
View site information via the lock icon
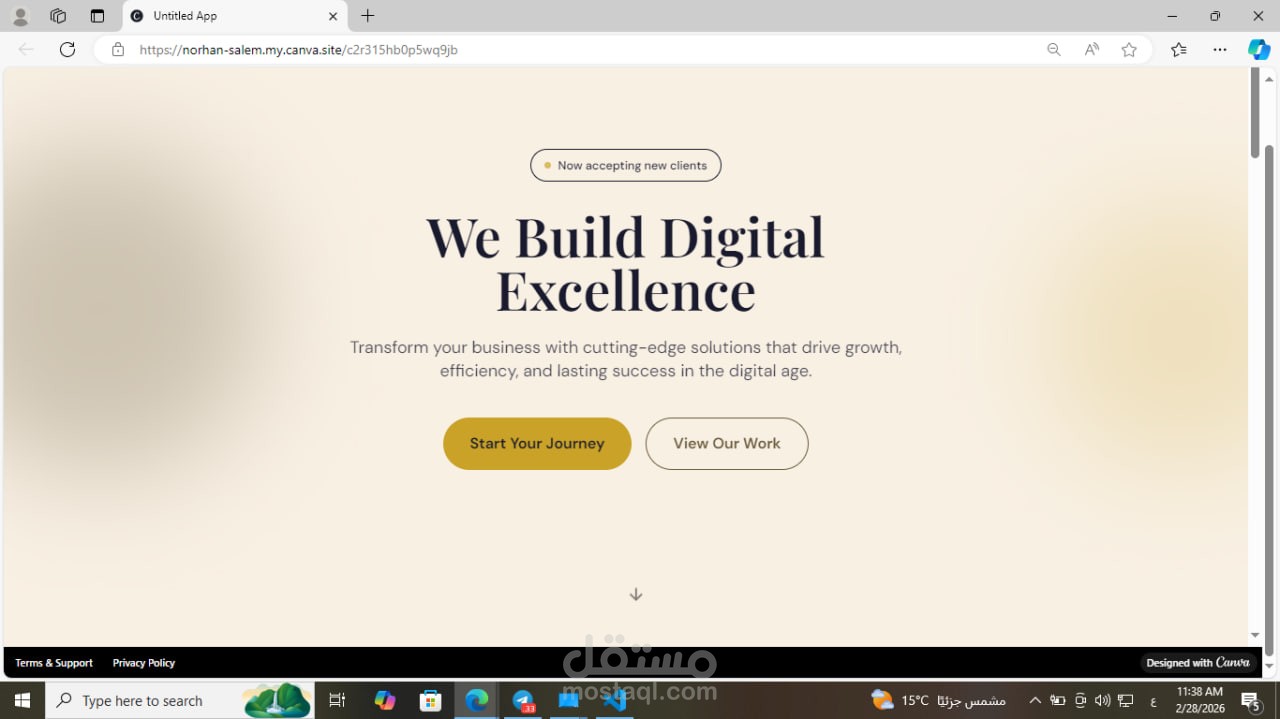[118, 49]
